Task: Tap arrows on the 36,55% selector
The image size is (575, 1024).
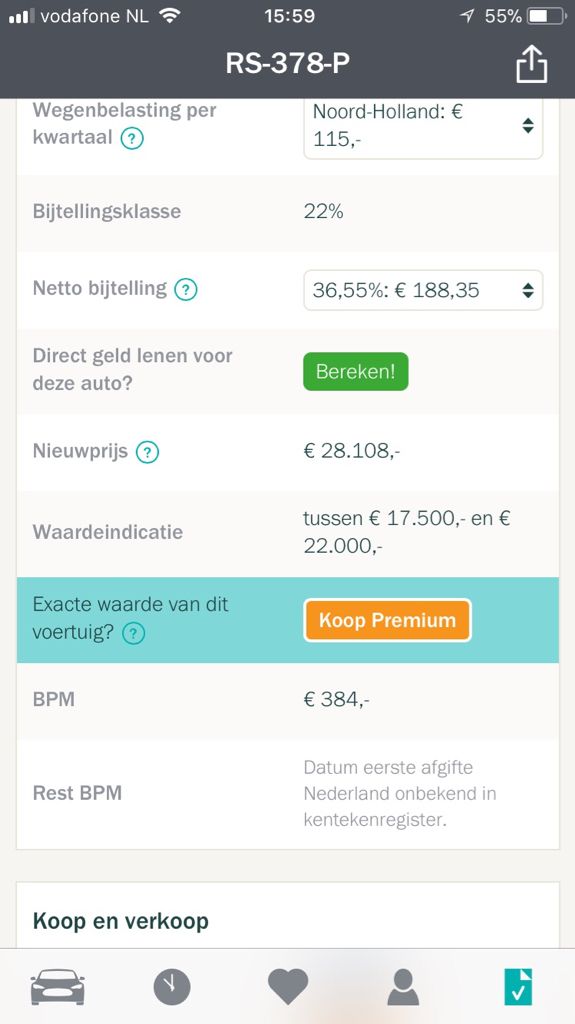Action: click(528, 291)
